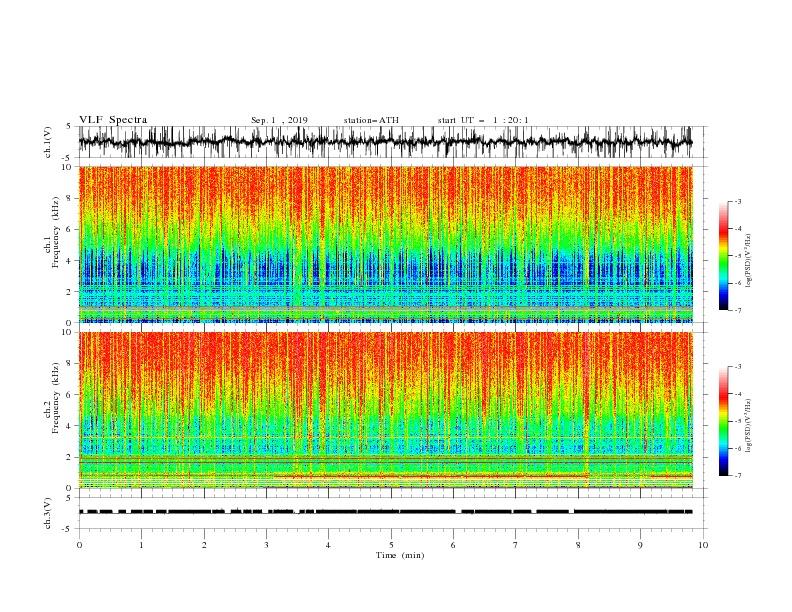The height and width of the screenshot is (612, 792).
Task: Click the "-3" label on ch.1 colorbar
Action: tap(738, 201)
